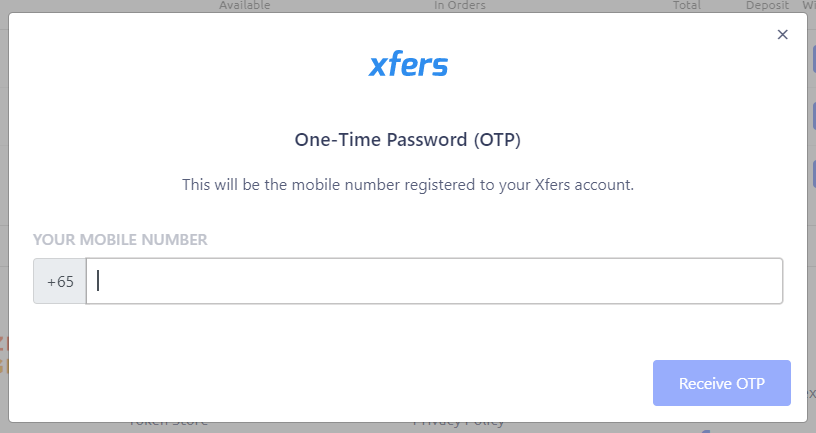Close the OTP dialog with the X
816x433 pixels.
pos(782,34)
